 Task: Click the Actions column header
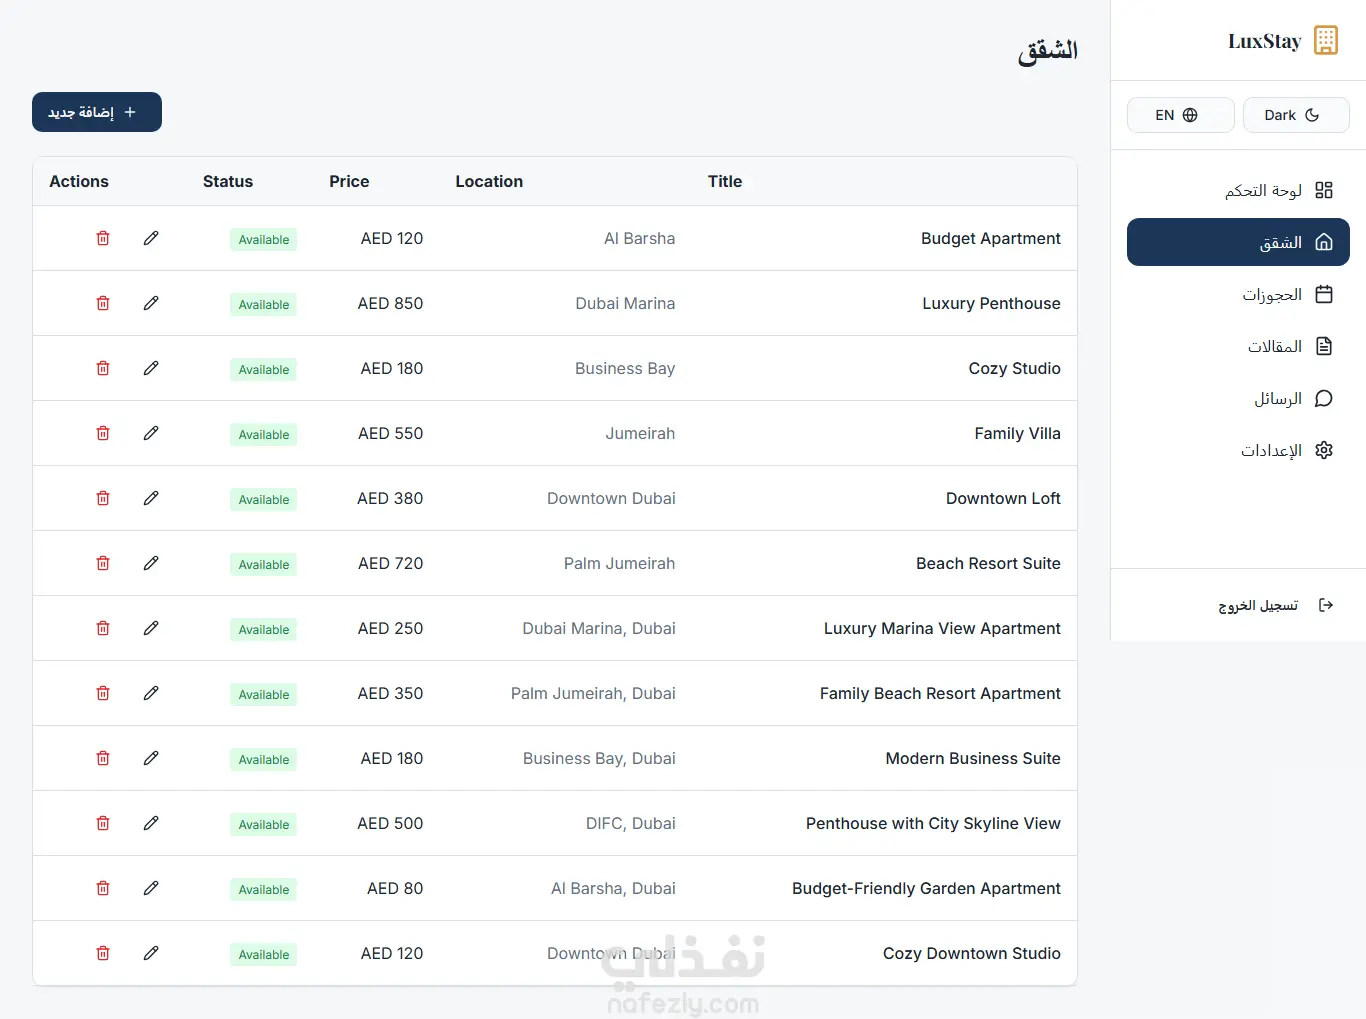tap(79, 181)
